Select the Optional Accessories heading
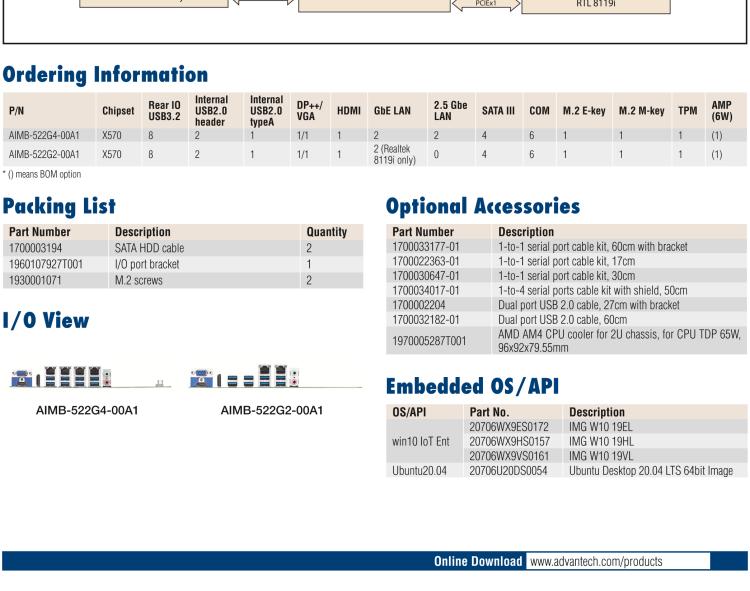The width and height of the screenshot is (750, 591). pyautogui.click(x=482, y=207)
